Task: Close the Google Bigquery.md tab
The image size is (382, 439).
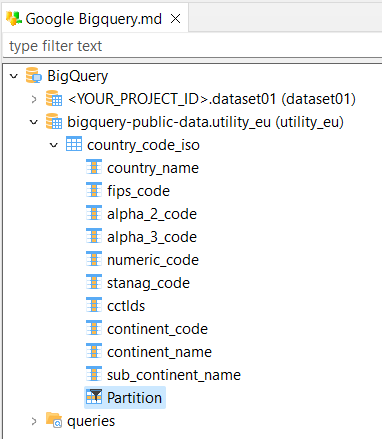Action: (x=175, y=19)
